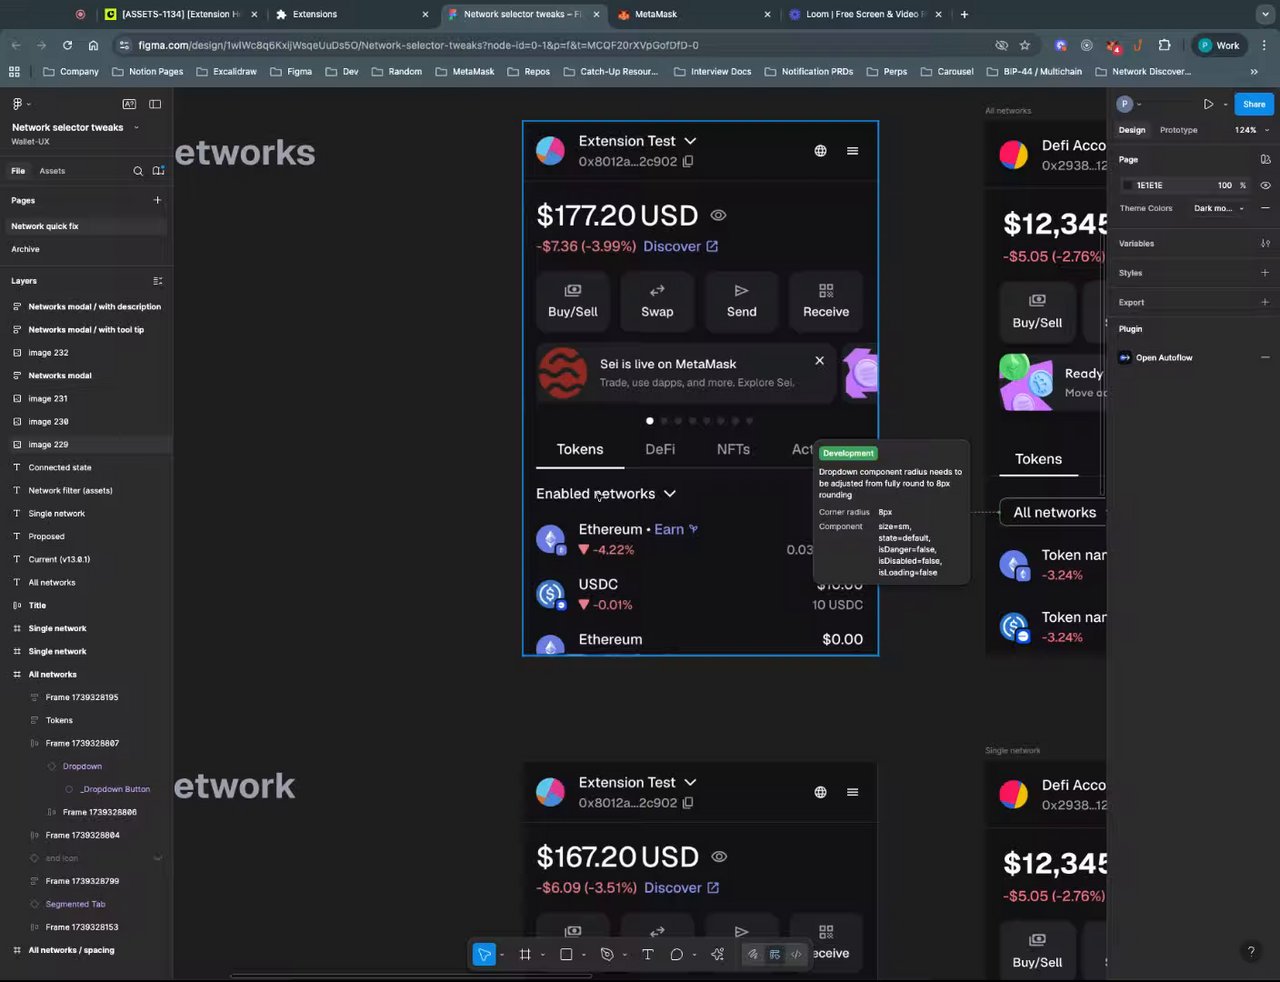Click the Discover link under $177.20
The image size is (1280, 982).
pyautogui.click(x=680, y=246)
